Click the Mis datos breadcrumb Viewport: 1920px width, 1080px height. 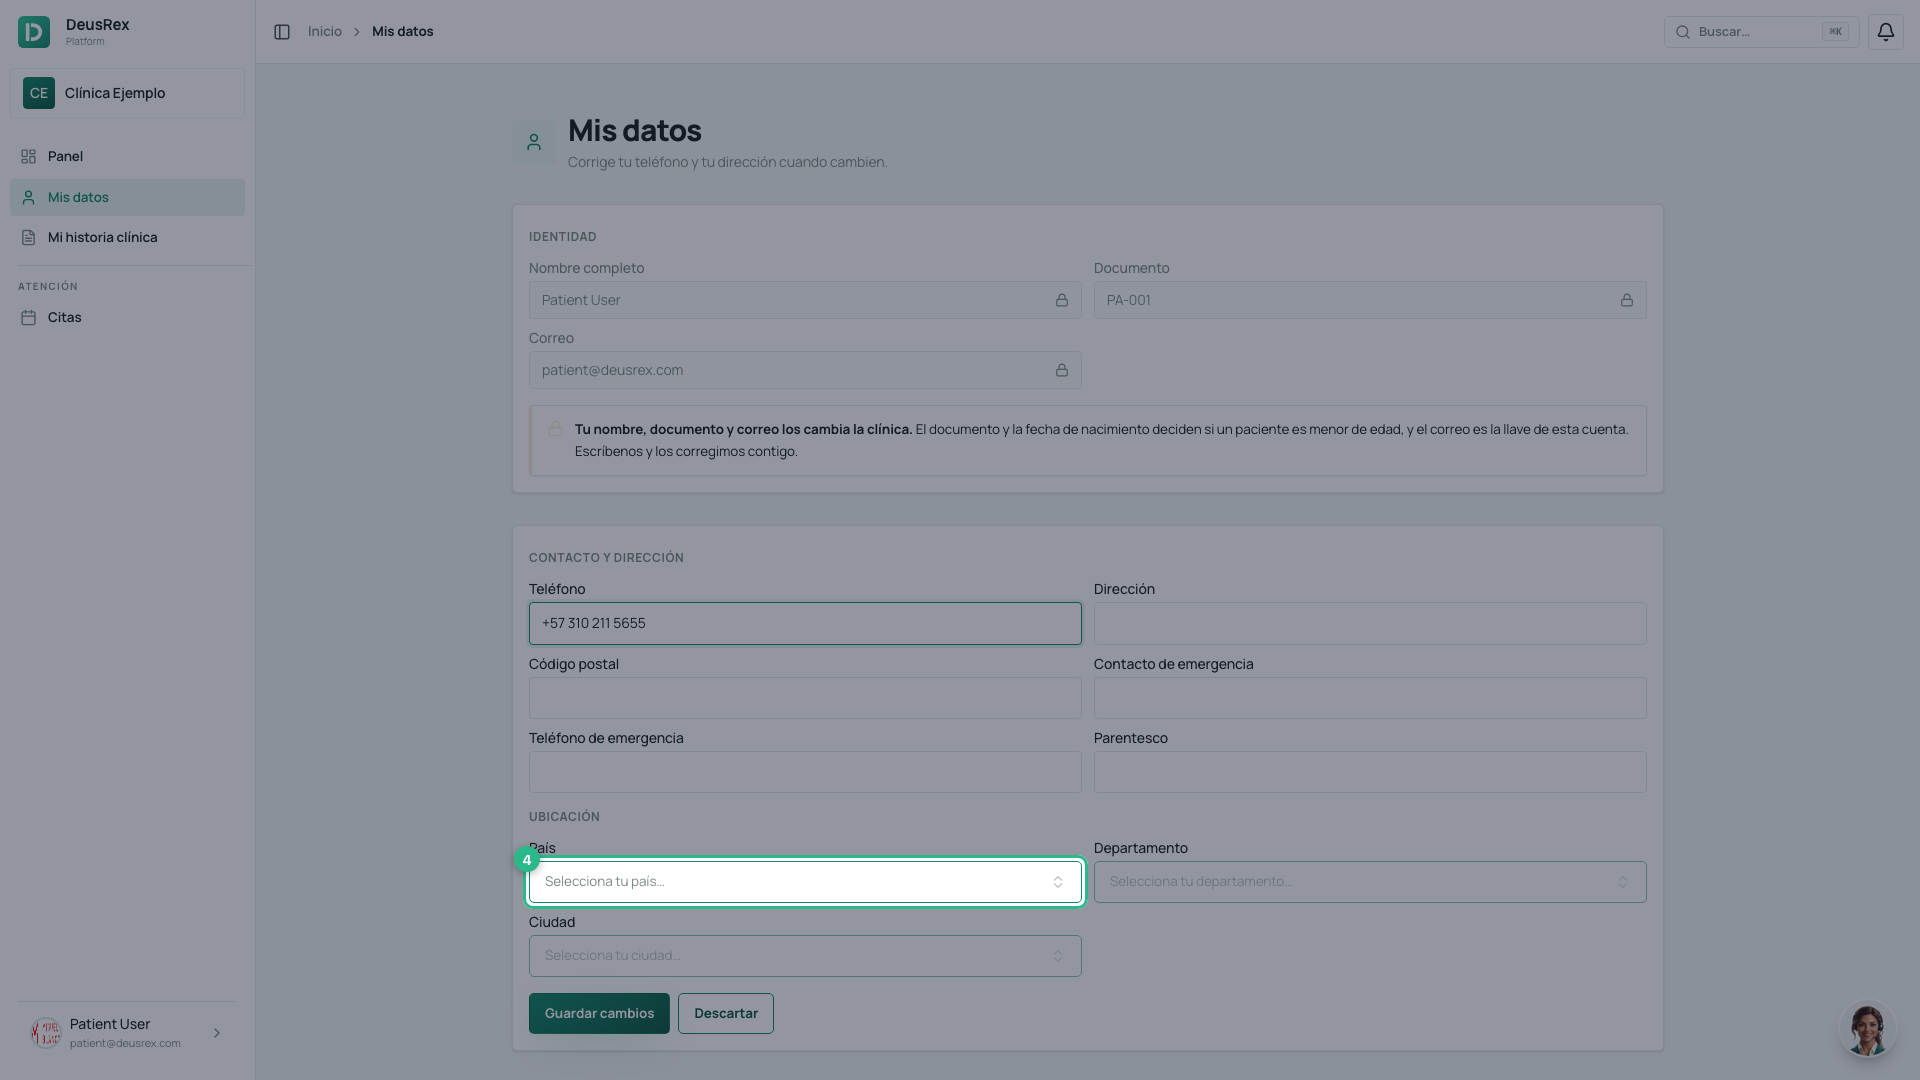403,32
